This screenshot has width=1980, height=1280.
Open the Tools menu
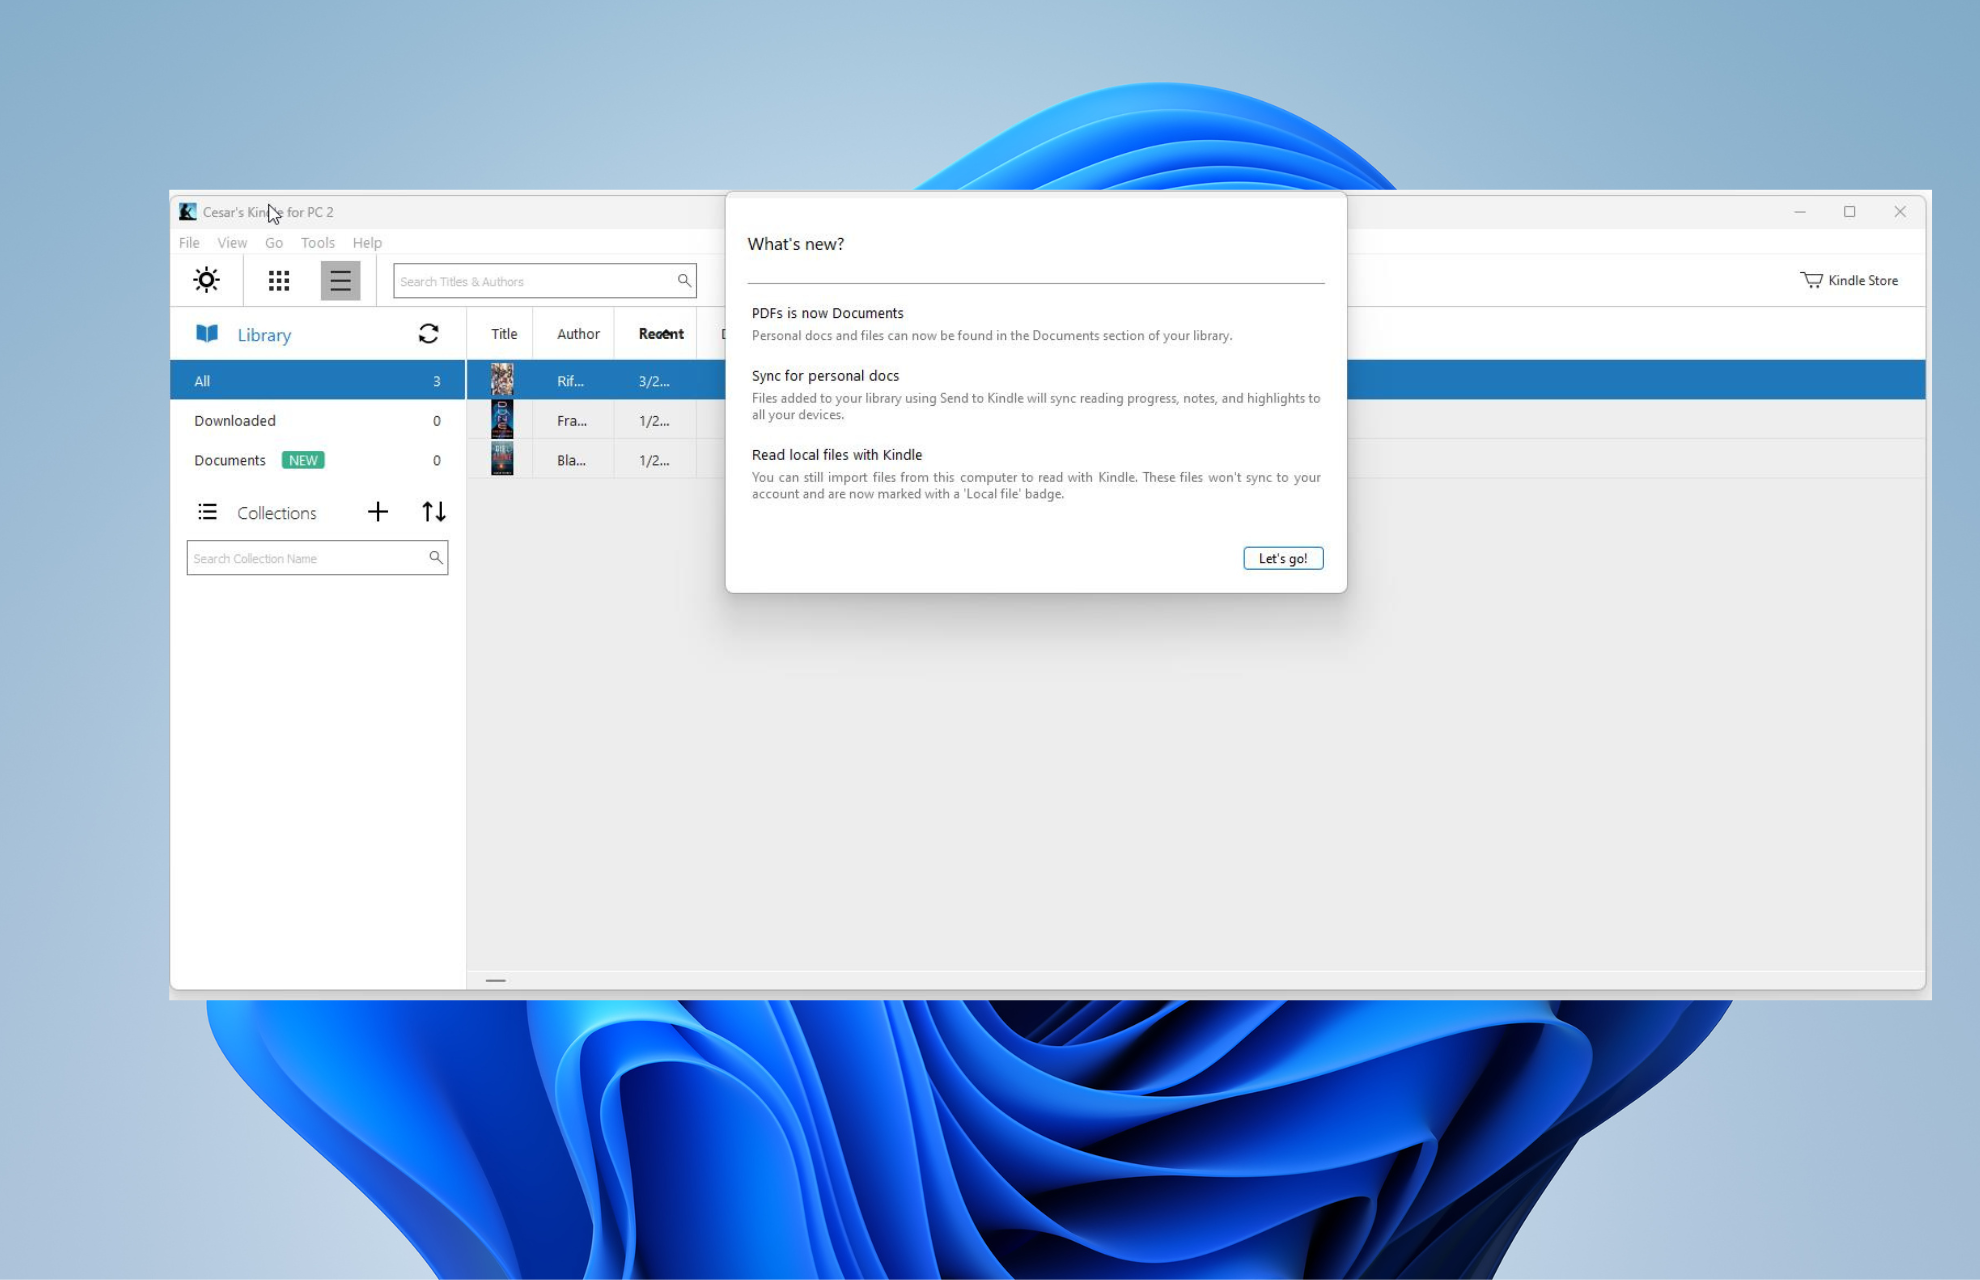[316, 241]
